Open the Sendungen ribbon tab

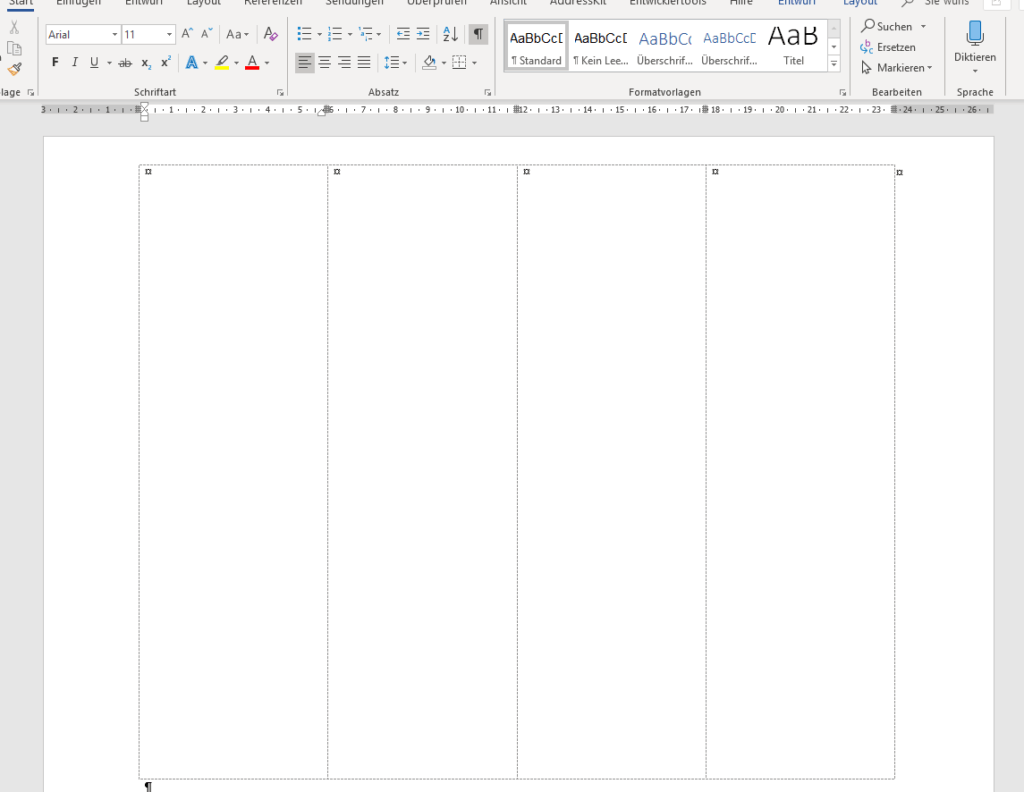coord(354,3)
